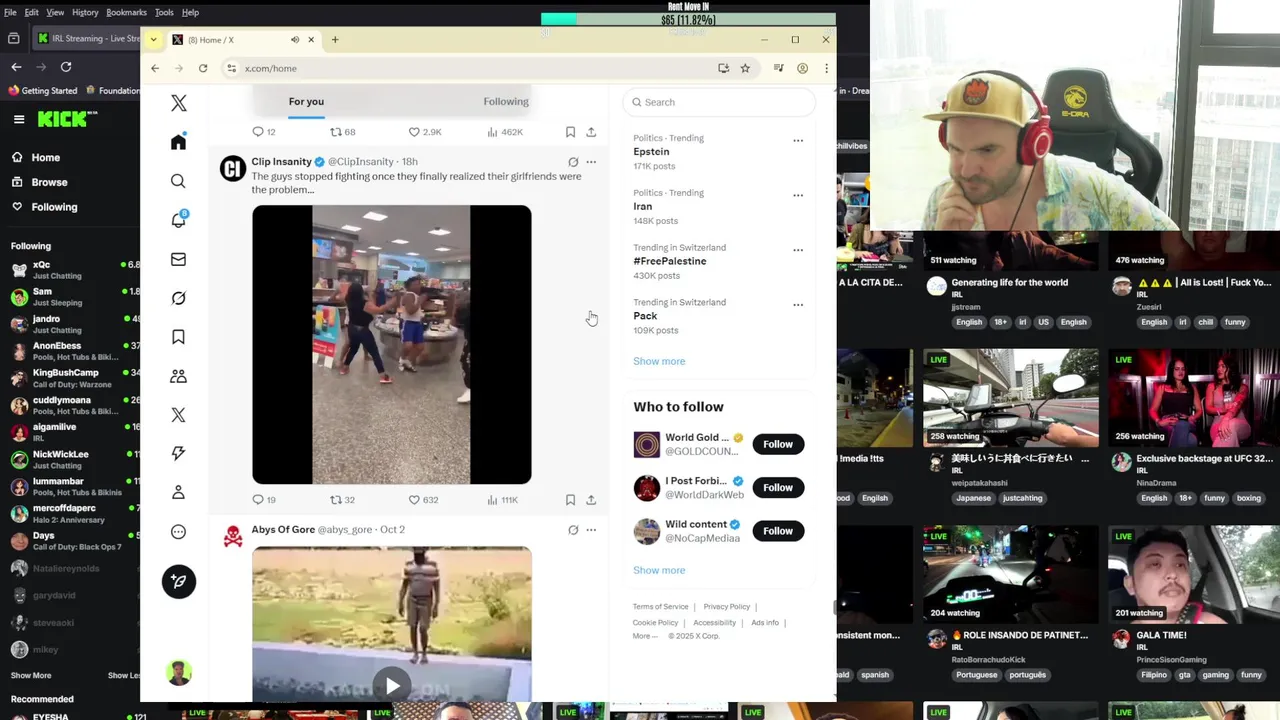Share the post with 2.9K likes

(591, 132)
